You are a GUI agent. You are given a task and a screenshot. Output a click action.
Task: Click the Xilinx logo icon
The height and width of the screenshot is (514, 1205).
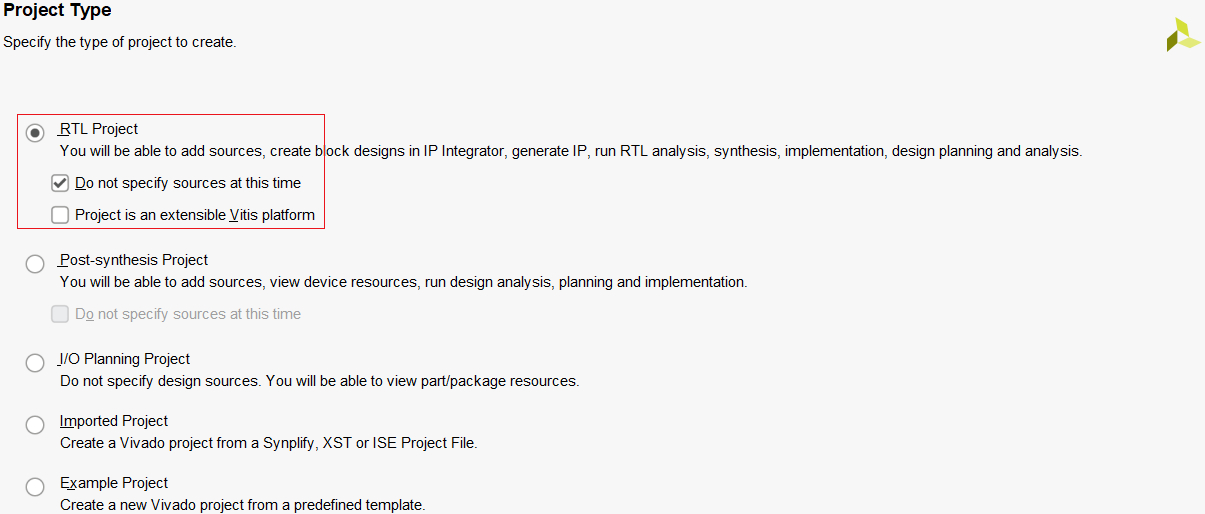click(x=1183, y=35)
